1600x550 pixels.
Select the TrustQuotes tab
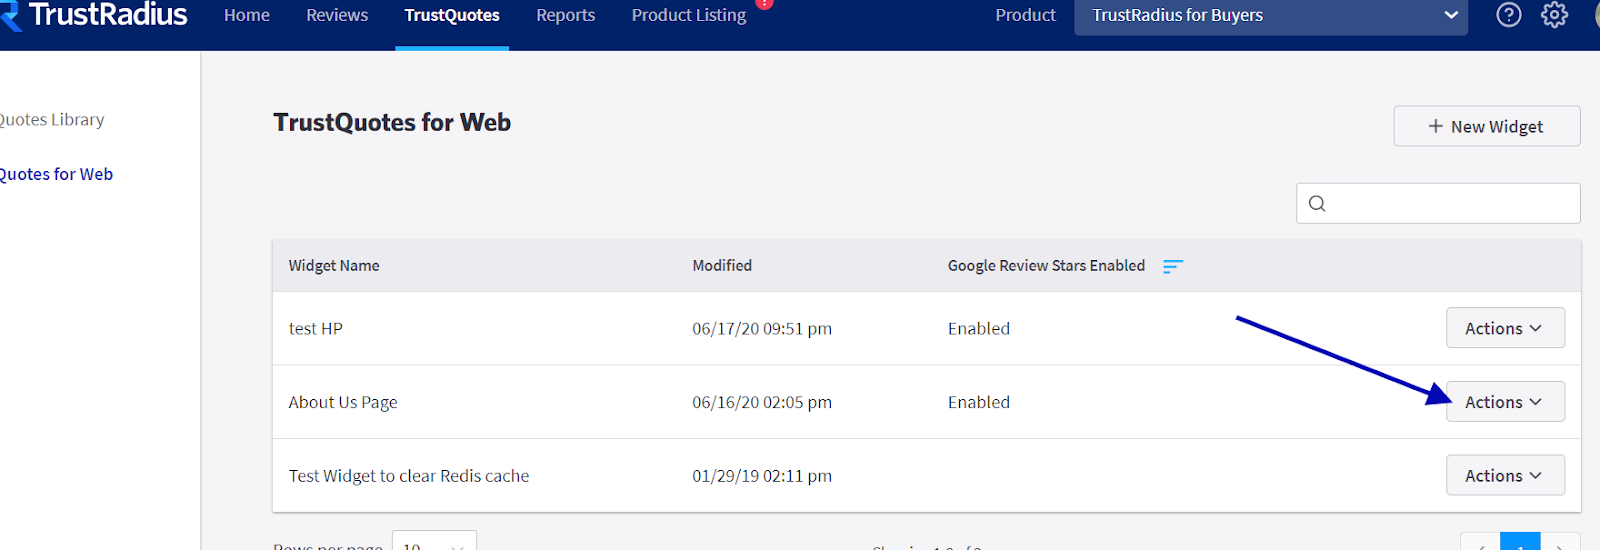coord(452,15)
